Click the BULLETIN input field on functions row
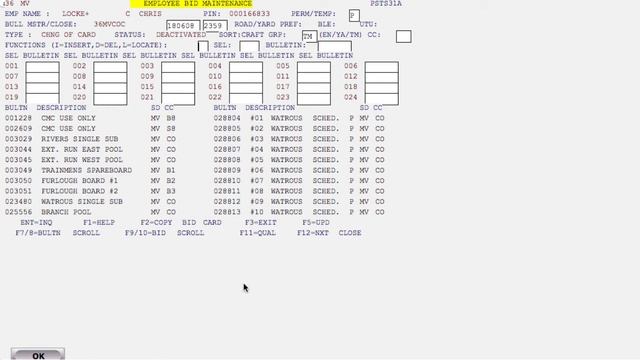The image size is (640, 360). click(335, 46)
